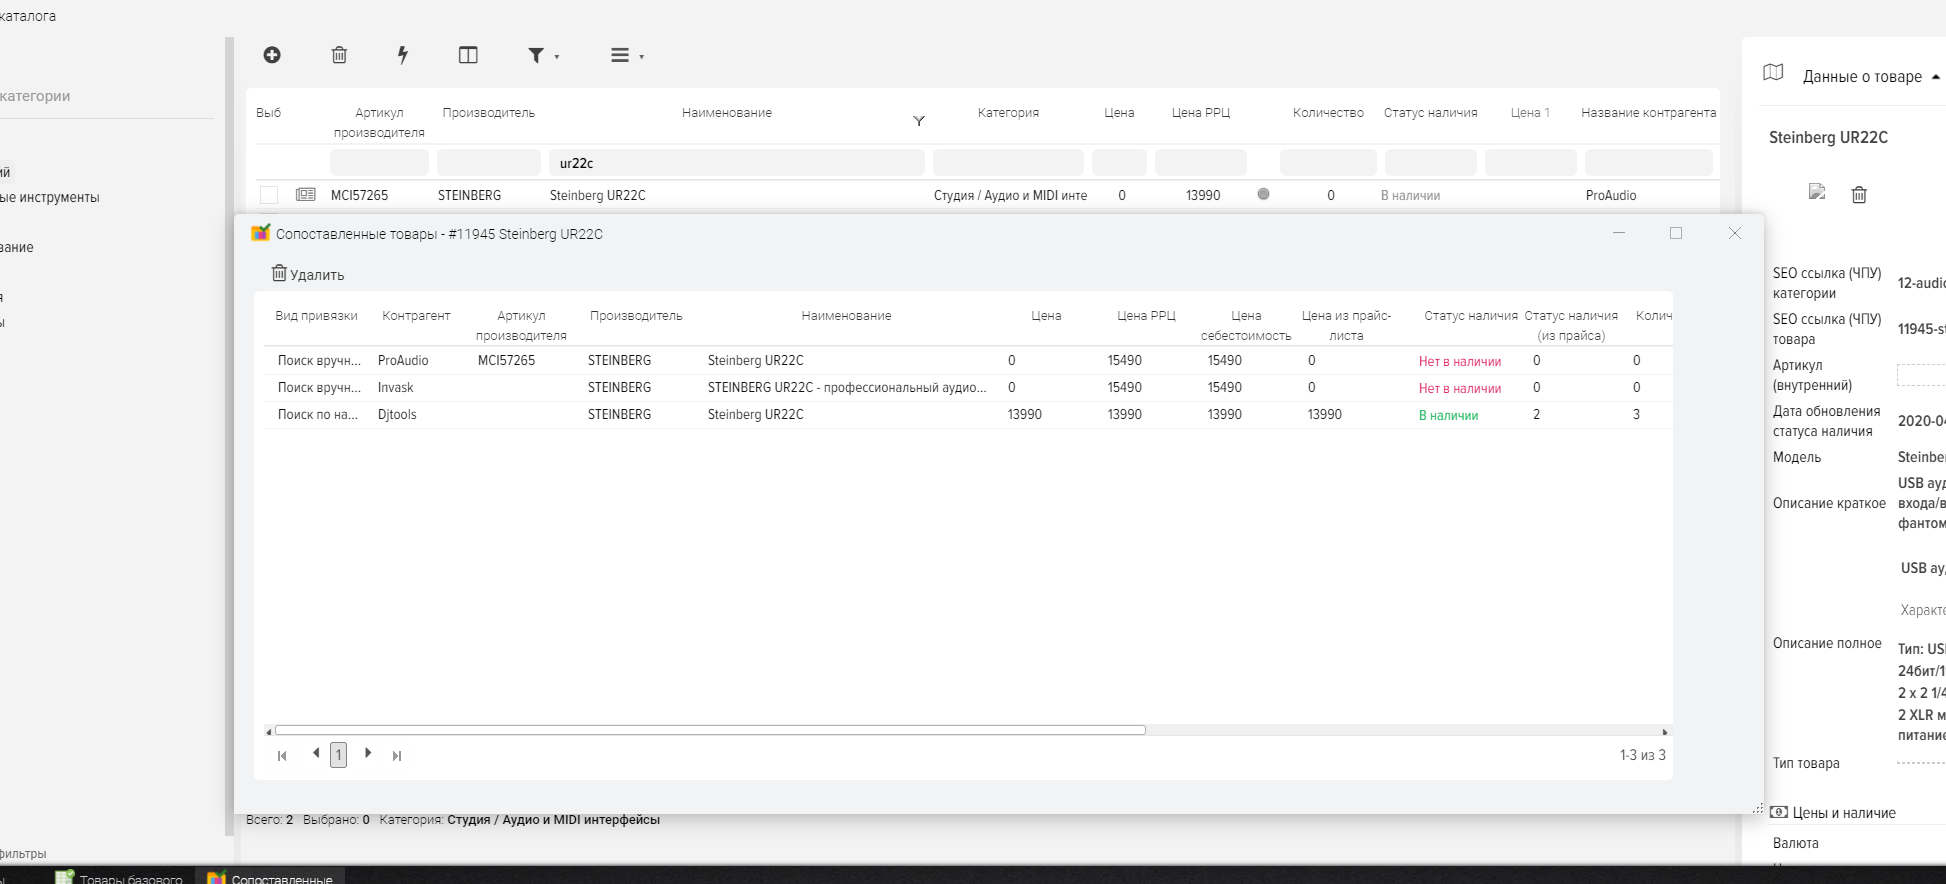Screen dimensions: 1946x884
Task: Toggle the split columns layout icon
Action: tap(468, 55)
